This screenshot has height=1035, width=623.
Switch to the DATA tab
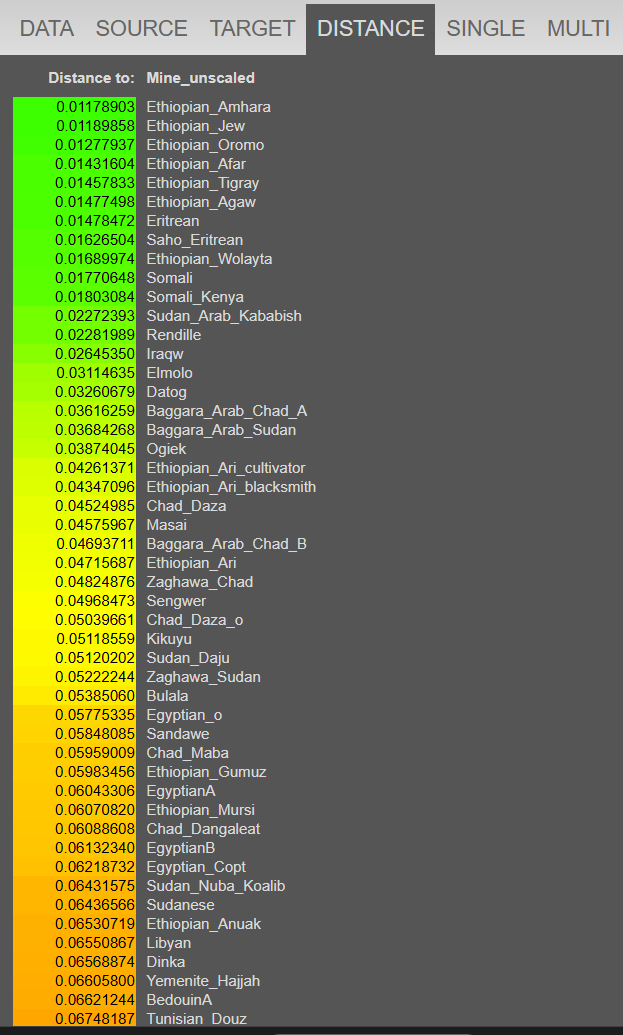[x=47, y=28]
